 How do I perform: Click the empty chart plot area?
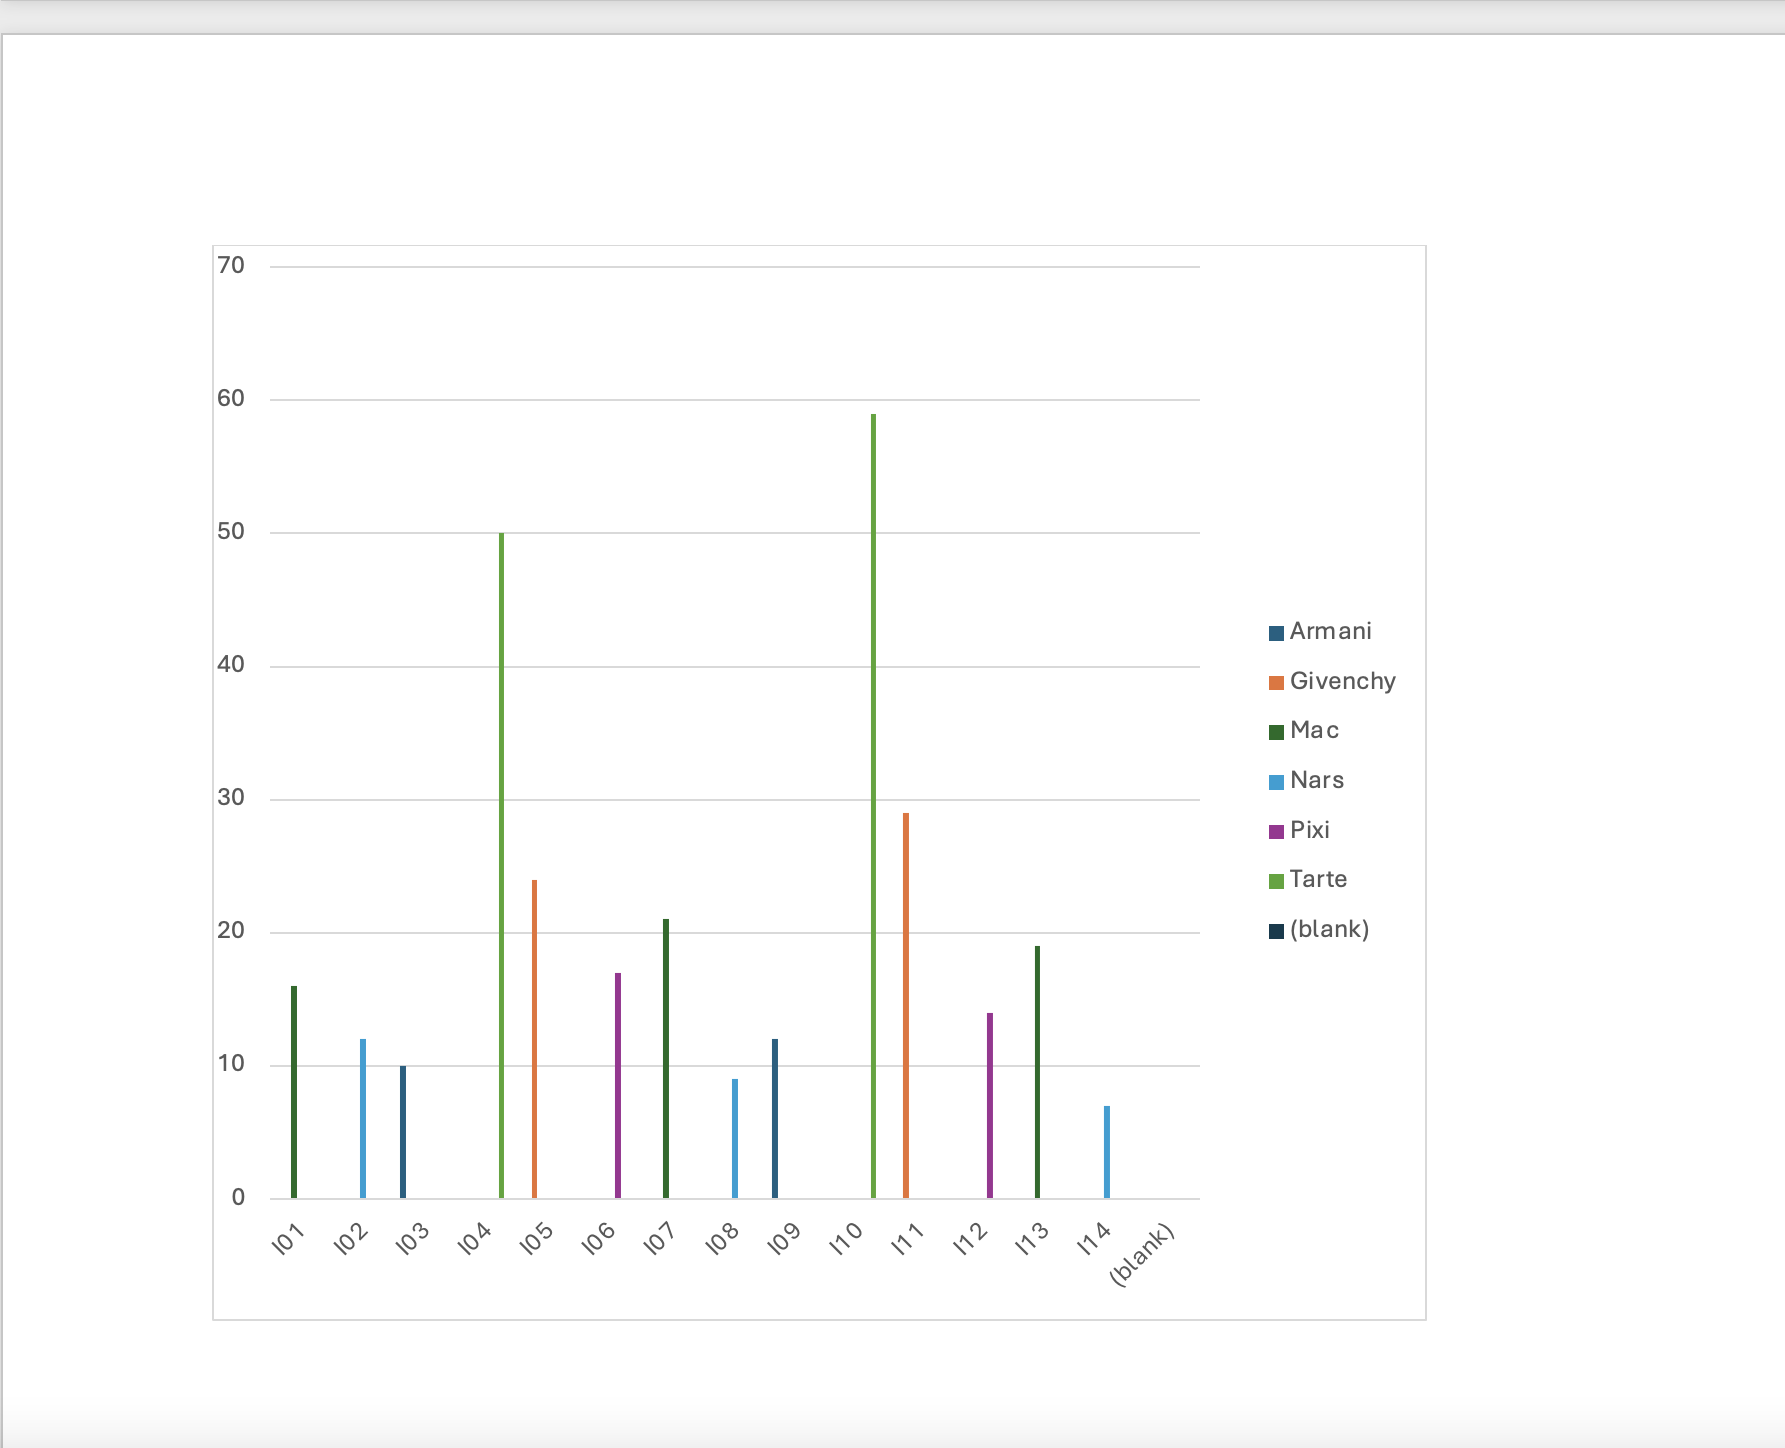[700, 400]
